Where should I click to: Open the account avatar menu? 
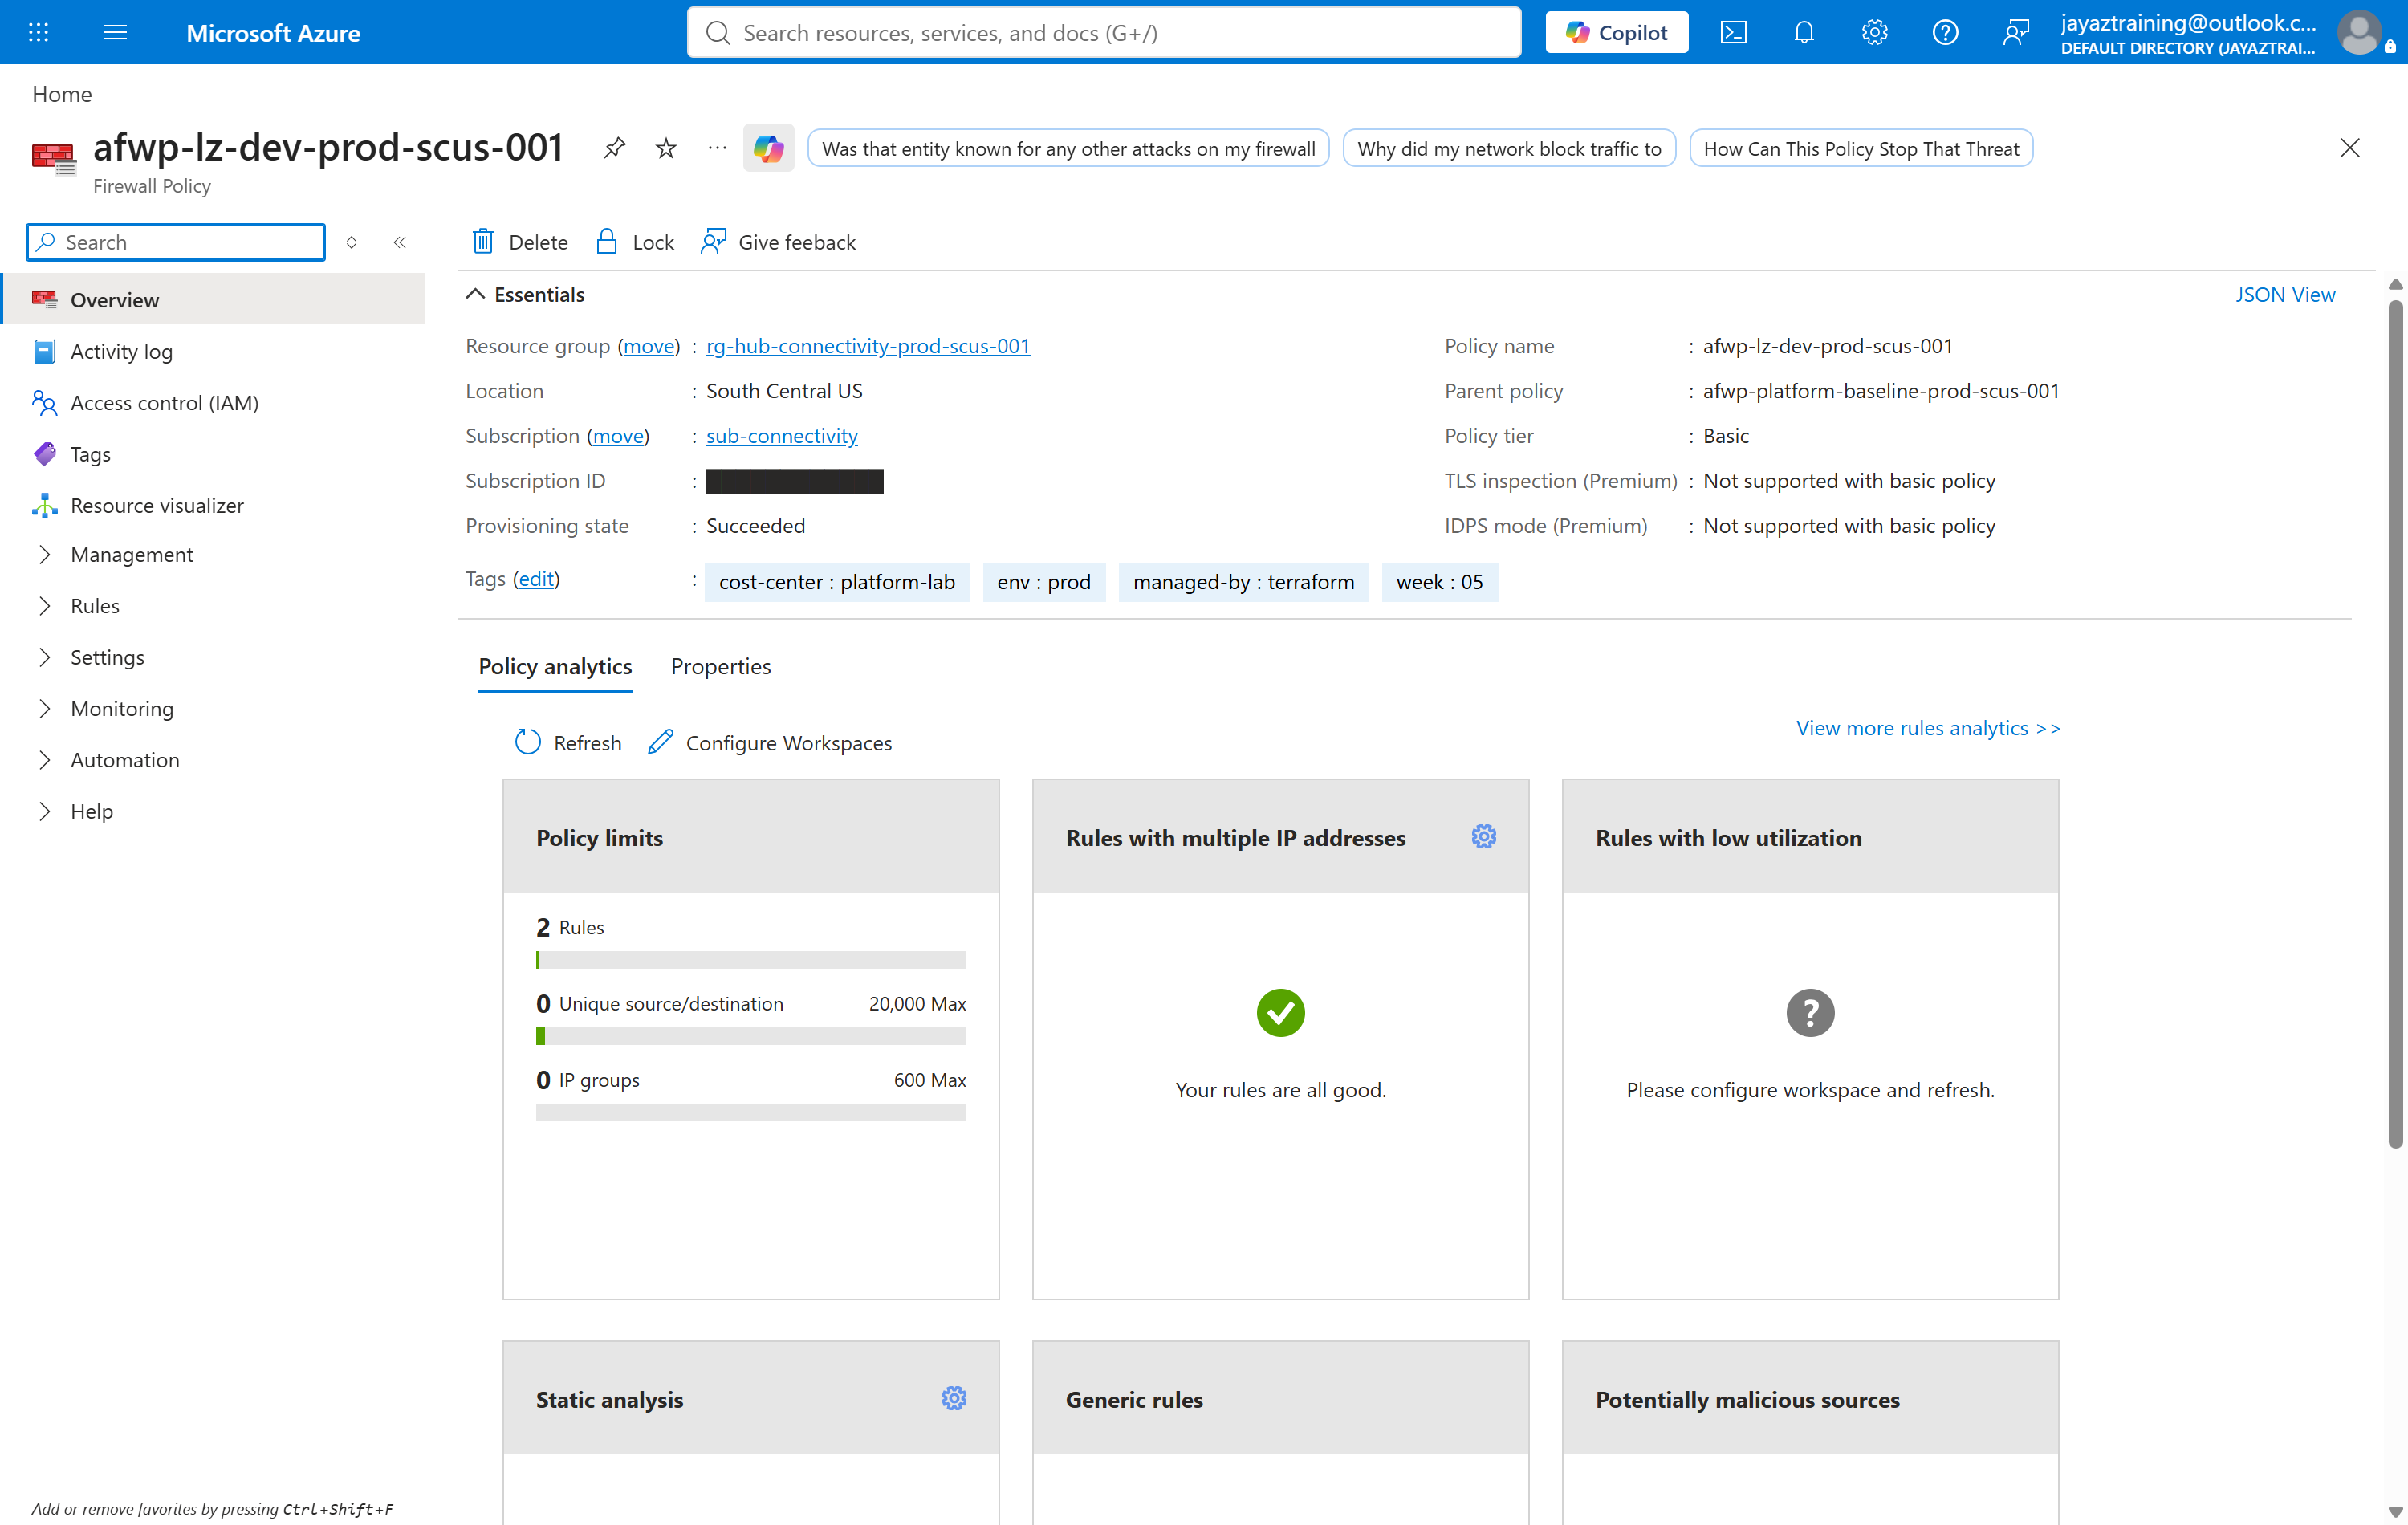pyautogui.click(x=2360, y=32)
